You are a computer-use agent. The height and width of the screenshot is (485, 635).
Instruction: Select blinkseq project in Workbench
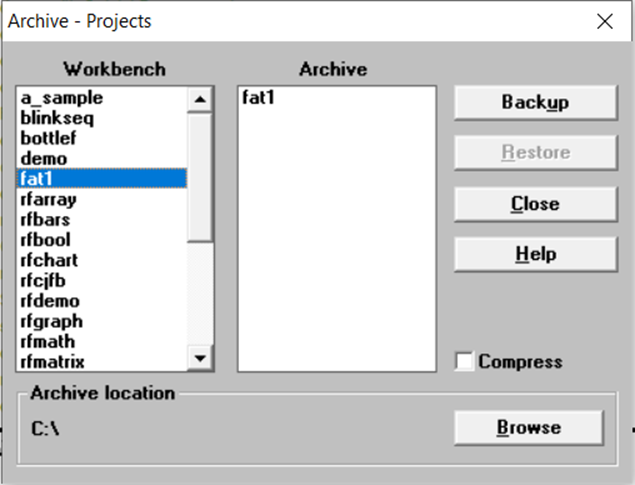102,118
